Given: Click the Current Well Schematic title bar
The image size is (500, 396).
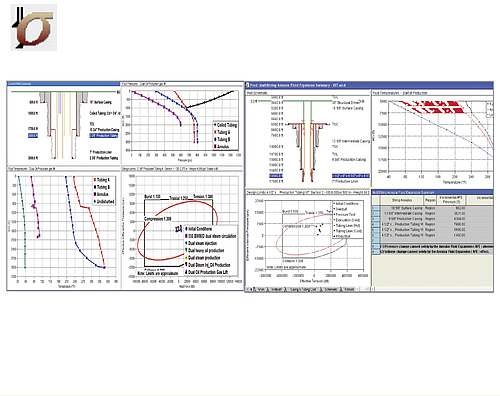Looking at the screenshot, I should pyautogui.click(x=63, y=84).
